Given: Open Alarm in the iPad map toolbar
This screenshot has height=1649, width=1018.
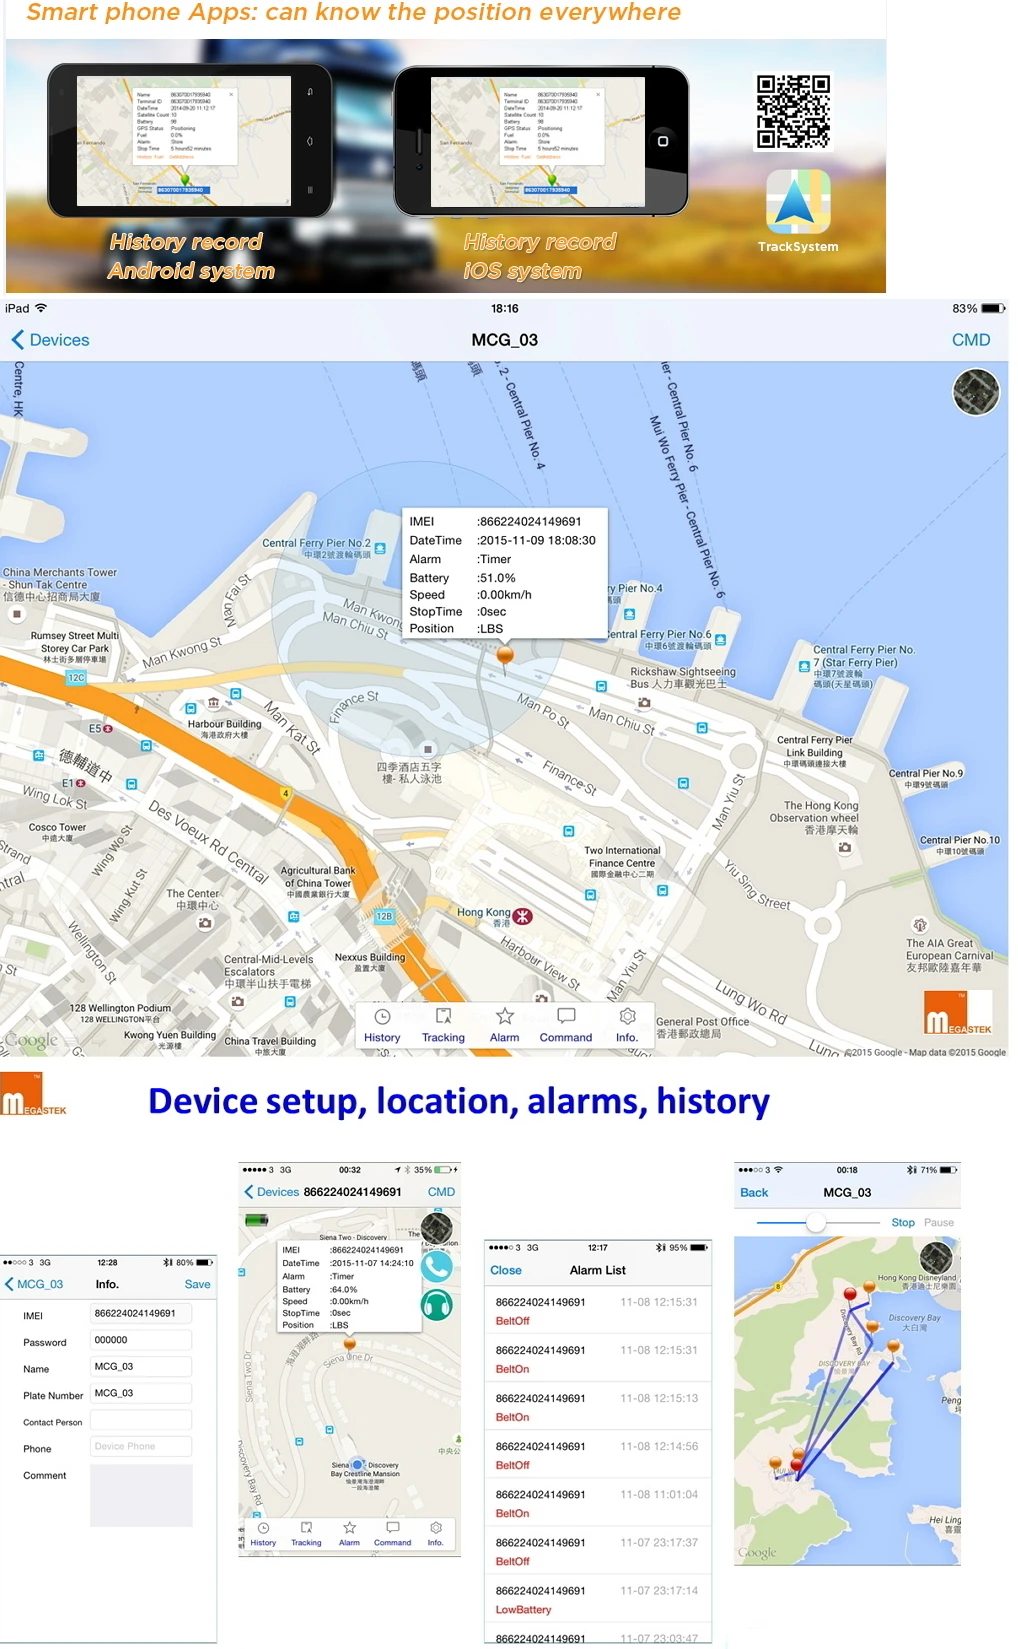Looking at the screenshot, I should click(505, 1026).
